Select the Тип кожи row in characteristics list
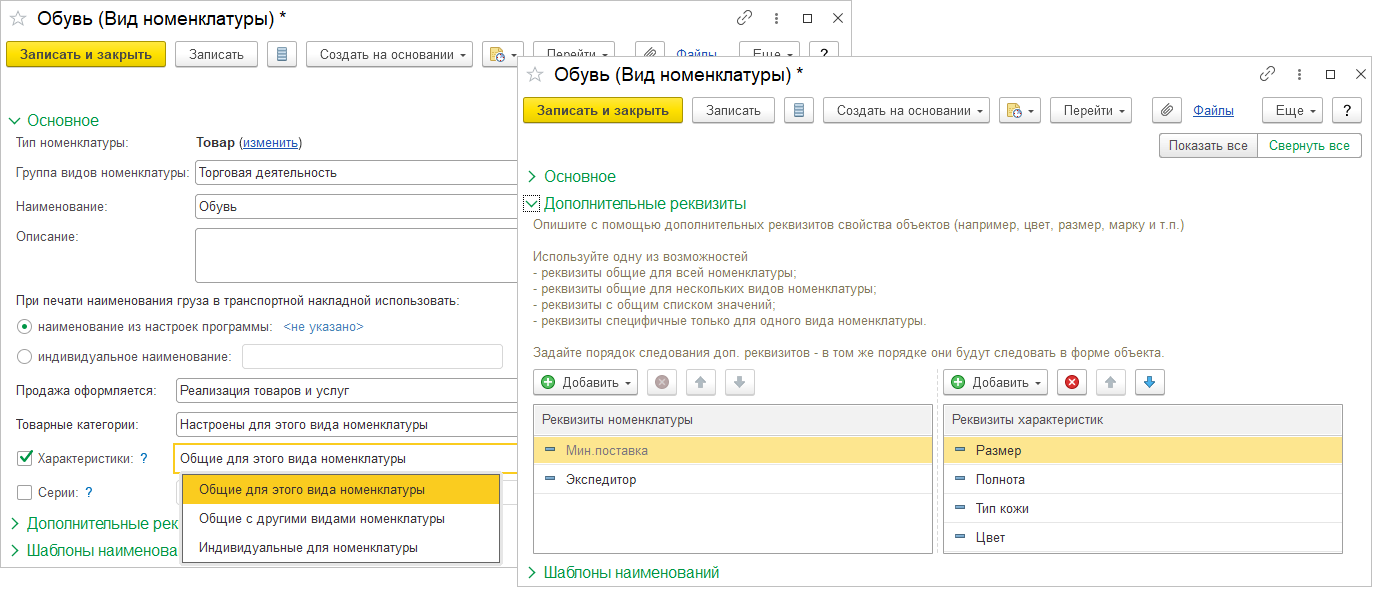The width and height of the screenshot is (1376, 589). point(1002,509)
